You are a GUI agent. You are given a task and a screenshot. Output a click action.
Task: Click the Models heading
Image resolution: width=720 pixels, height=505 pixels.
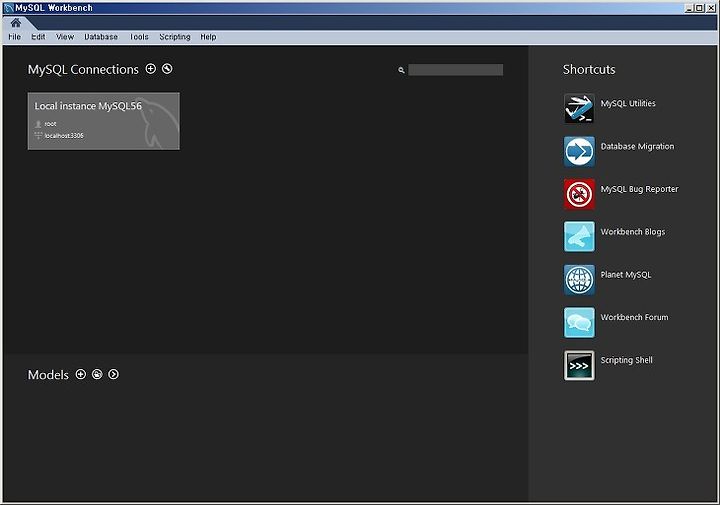click(x=48, y=375)
